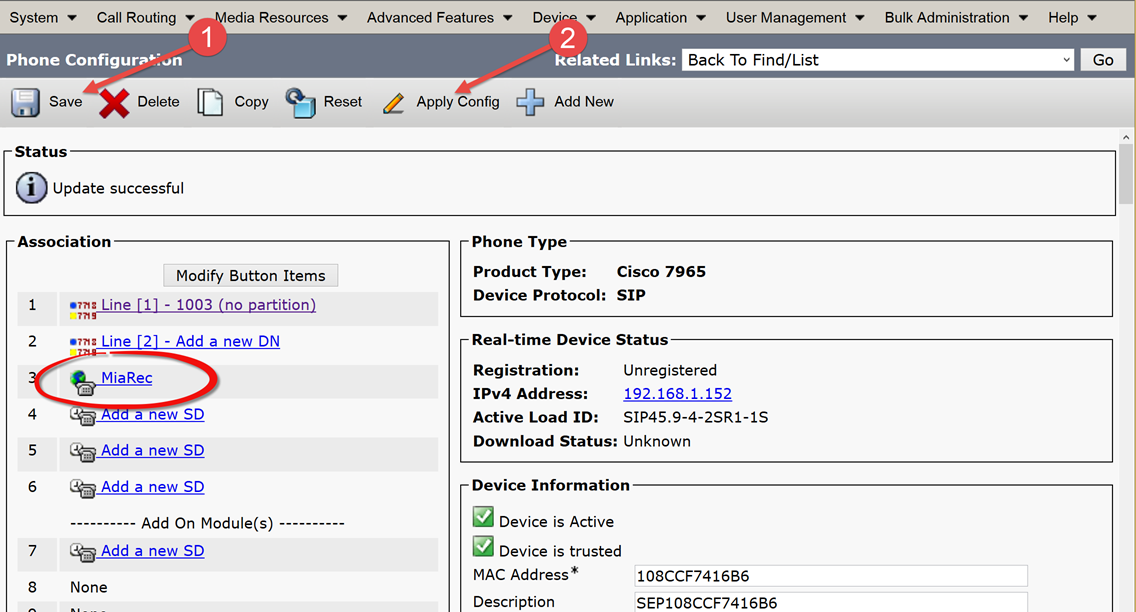Click the speed dial icon in row 4

83,416
